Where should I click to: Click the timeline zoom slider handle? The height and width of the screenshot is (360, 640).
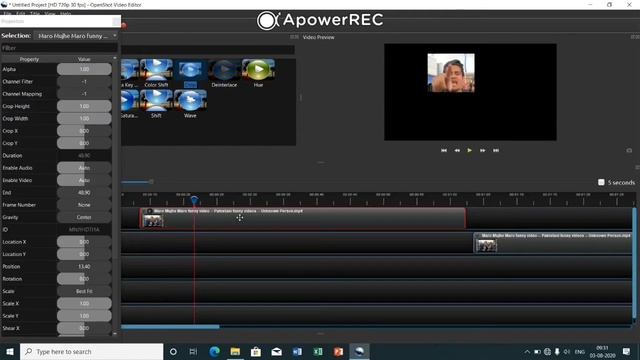coord(151,182)
